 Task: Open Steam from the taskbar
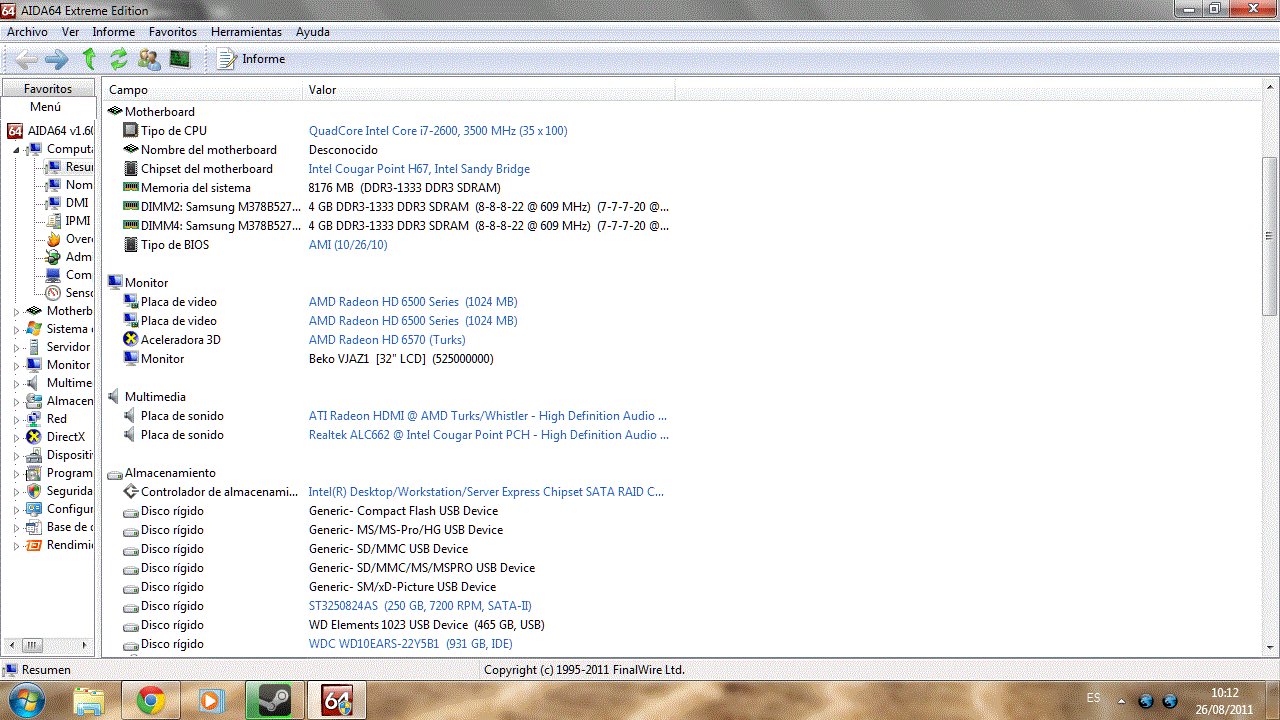click(274, 700)
